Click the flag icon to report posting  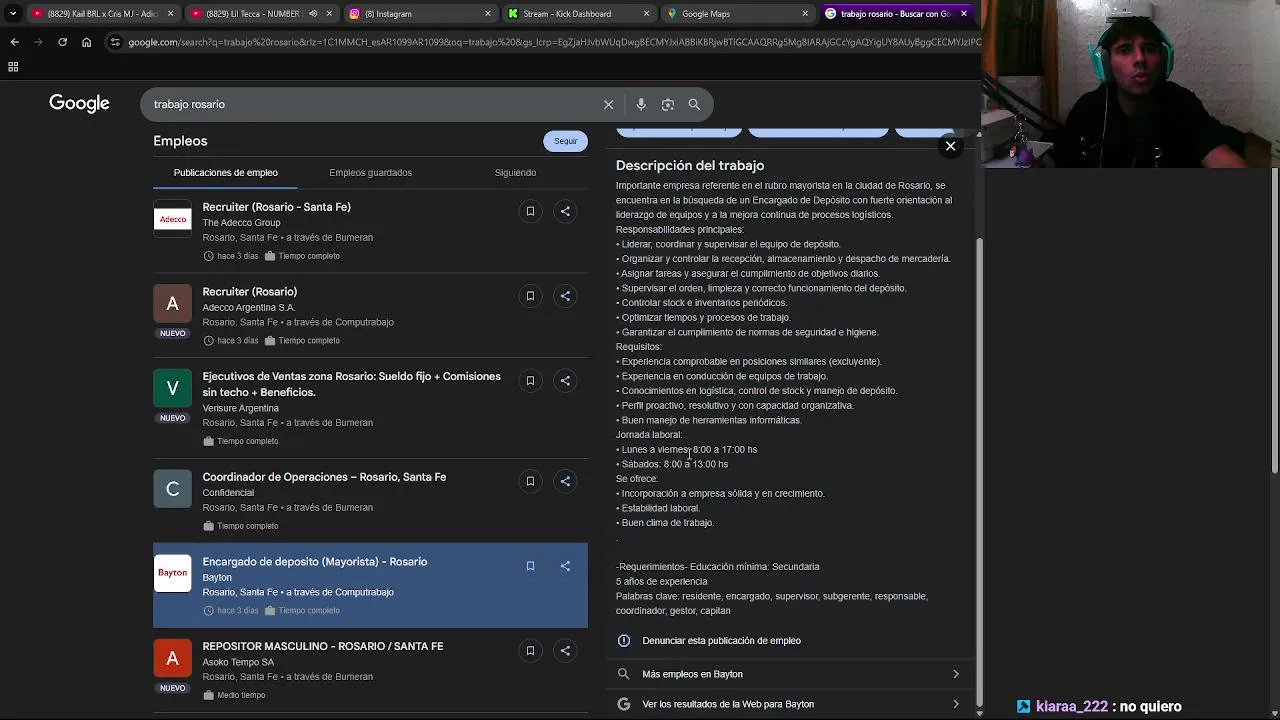624,641
